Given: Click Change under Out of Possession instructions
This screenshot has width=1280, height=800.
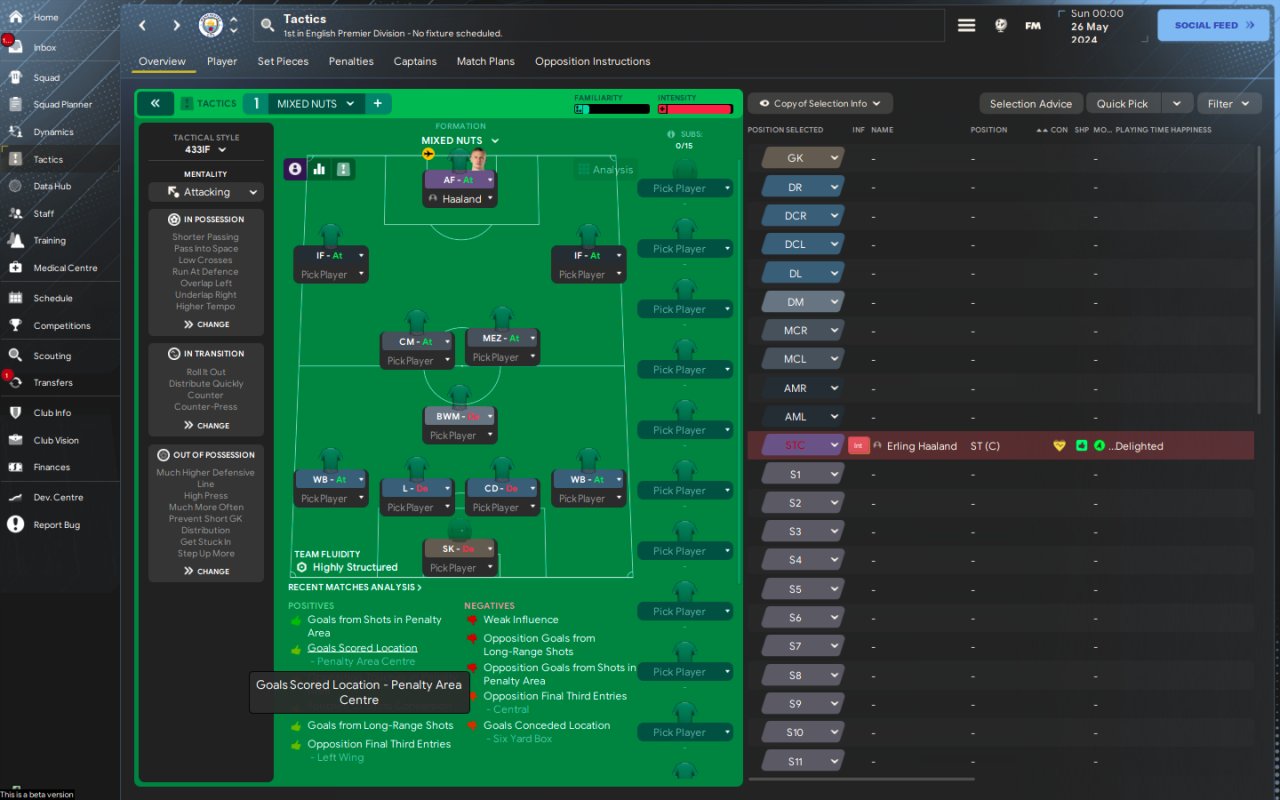Looking at the screenshot, I should pos(206,572).
